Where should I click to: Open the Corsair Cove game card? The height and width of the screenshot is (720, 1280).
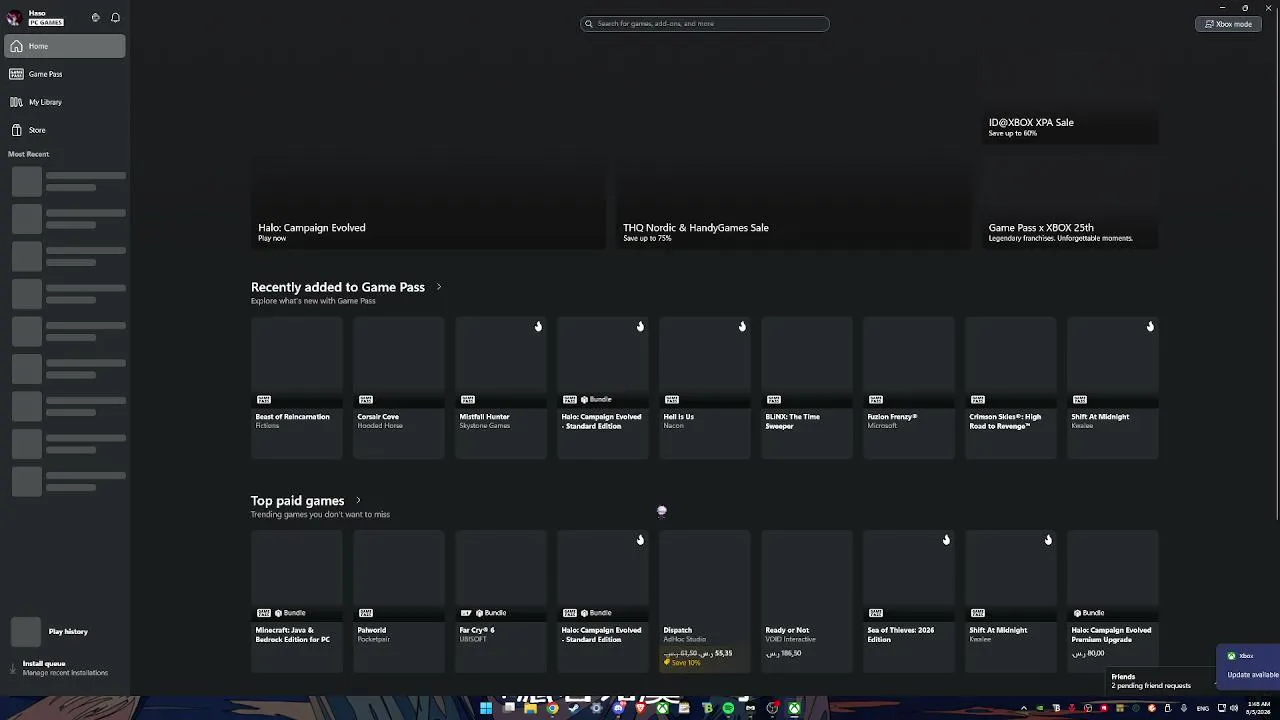pyautogui.click(x=399, y=388)
